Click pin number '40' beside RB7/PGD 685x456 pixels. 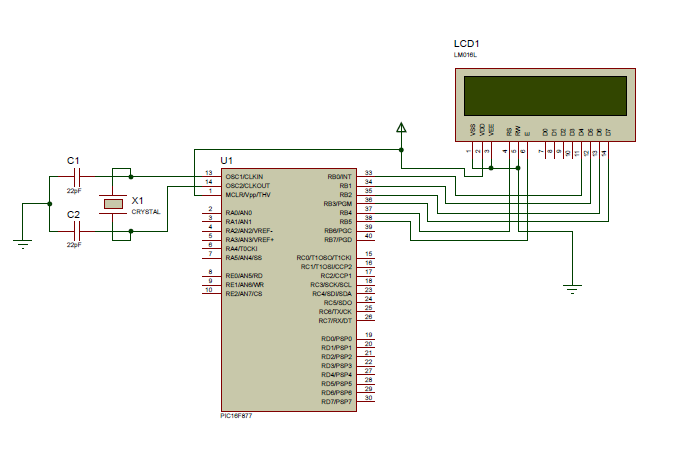pos(368,236)
